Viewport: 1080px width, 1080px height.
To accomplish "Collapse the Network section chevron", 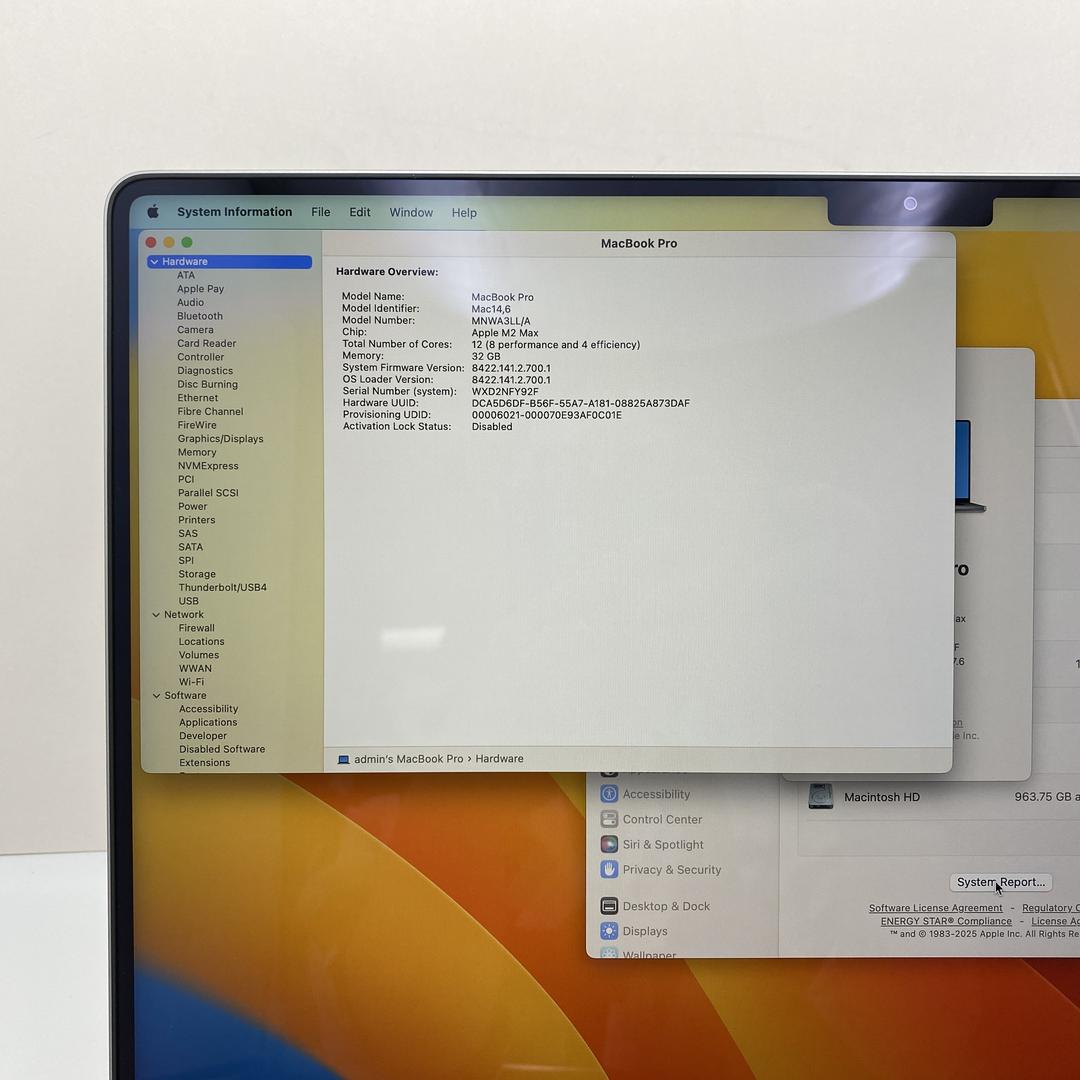I will coord(156,614).
